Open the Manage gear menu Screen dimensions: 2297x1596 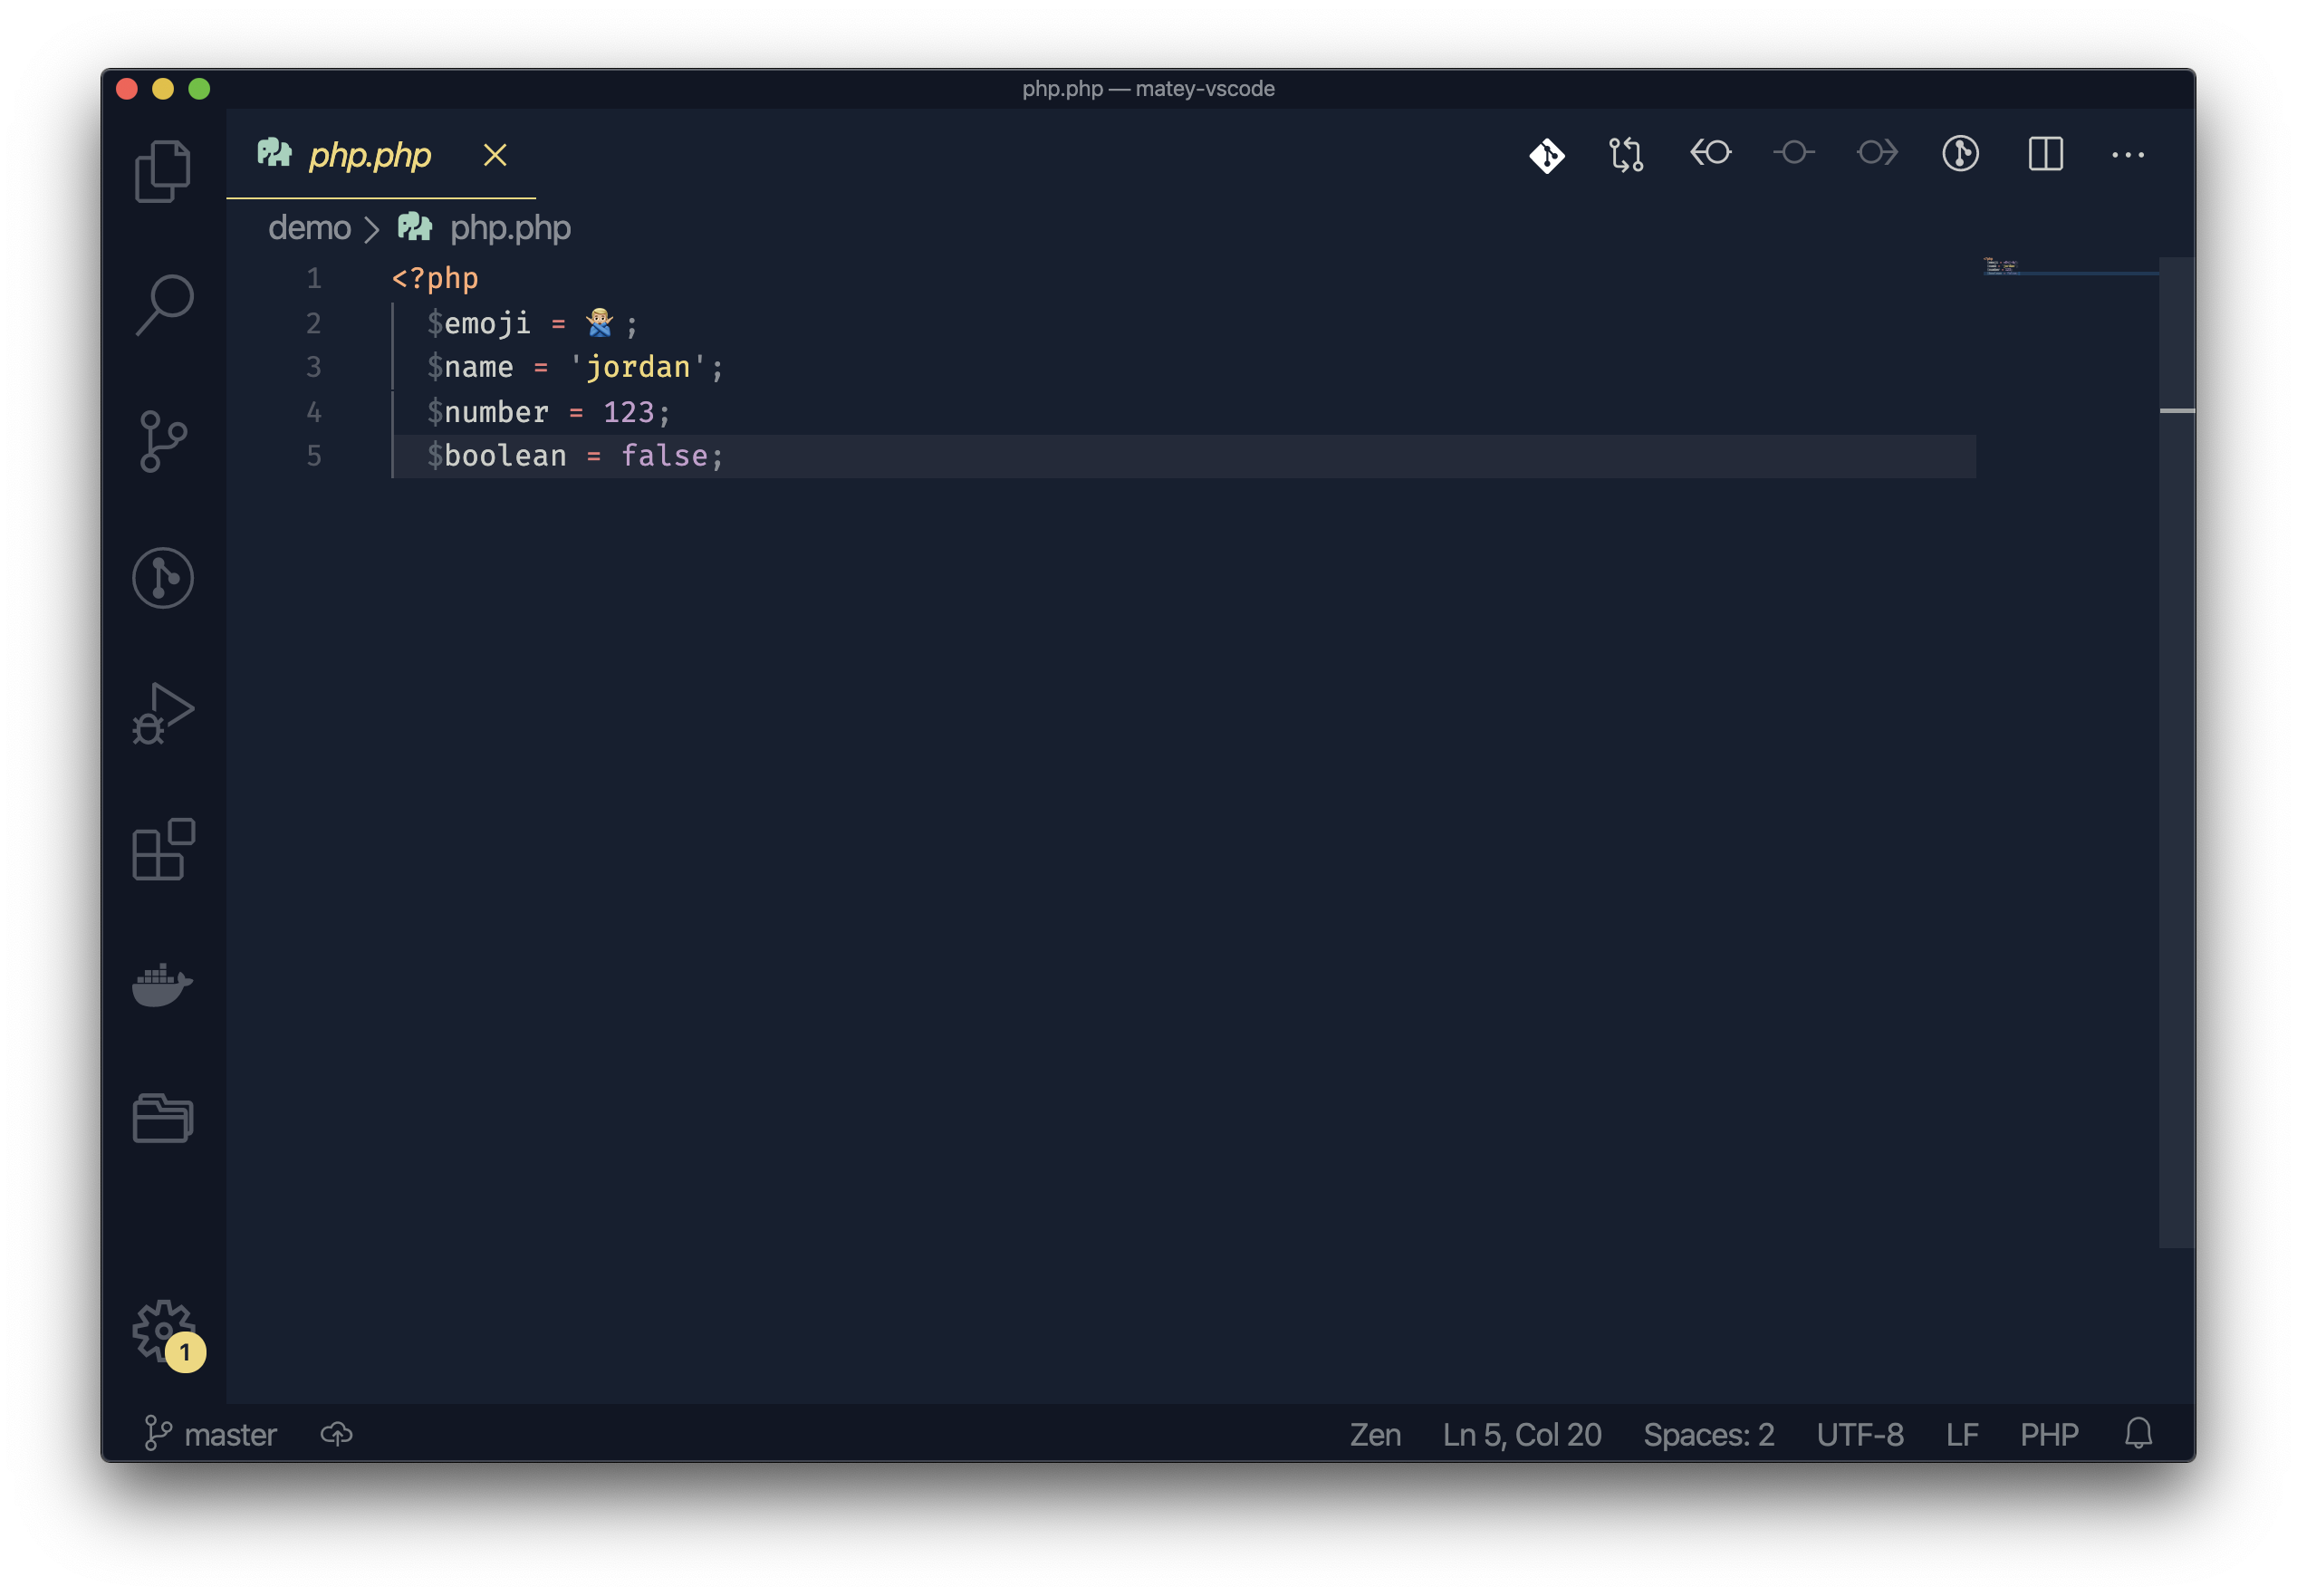click(x=163, y=1330)
